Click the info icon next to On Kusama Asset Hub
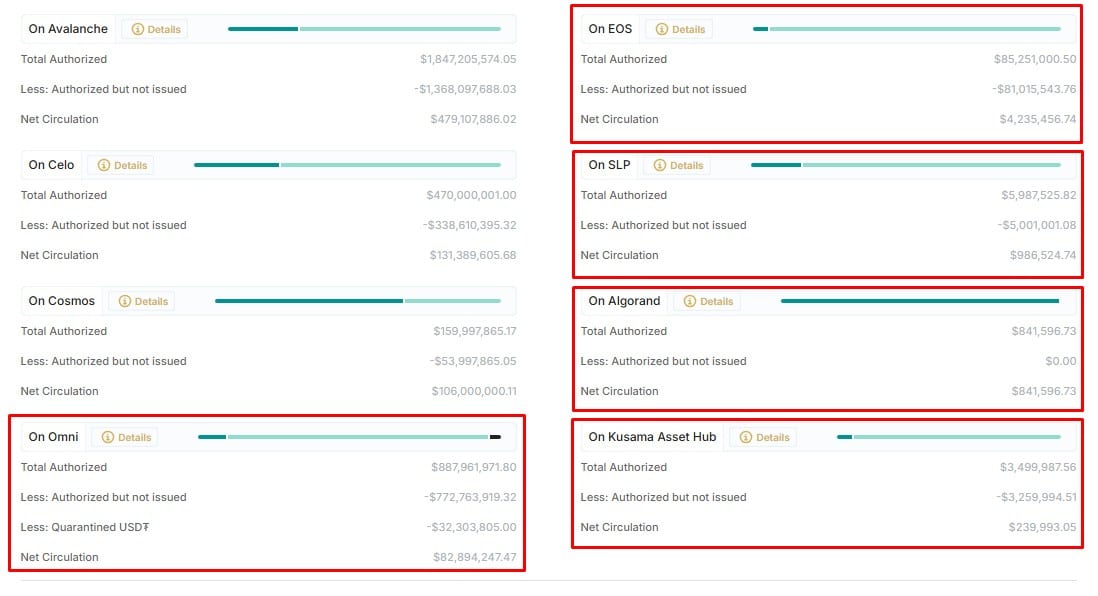Viewport: 1098px width, 596px height. click(x=746, y=437)
